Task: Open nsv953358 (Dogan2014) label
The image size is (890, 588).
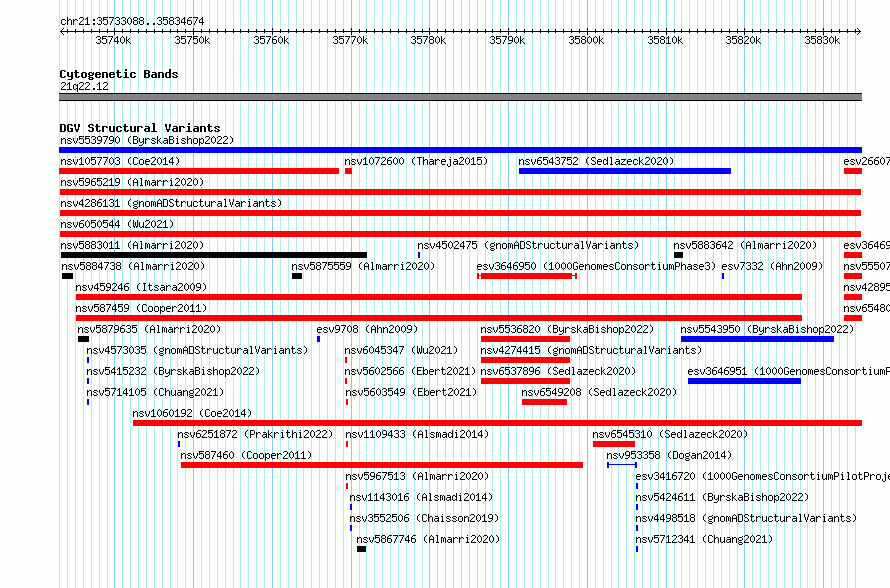Action: (669, 455)
